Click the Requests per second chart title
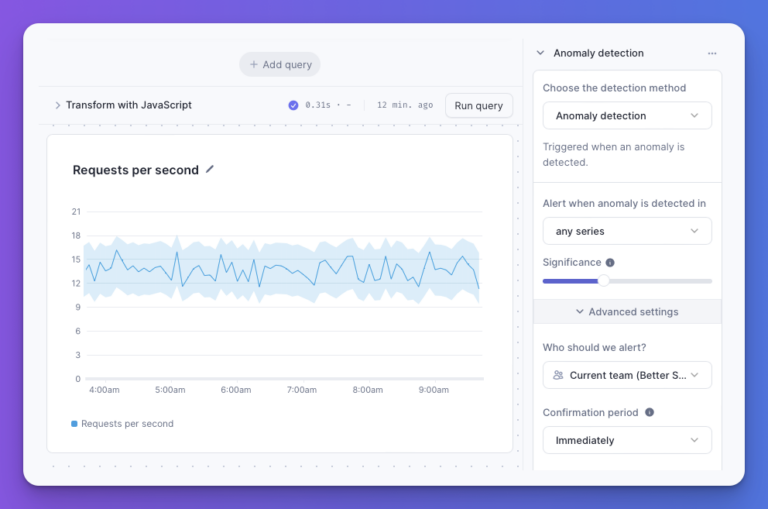Viewport: 768px width, 509px height. click(136, 170)
